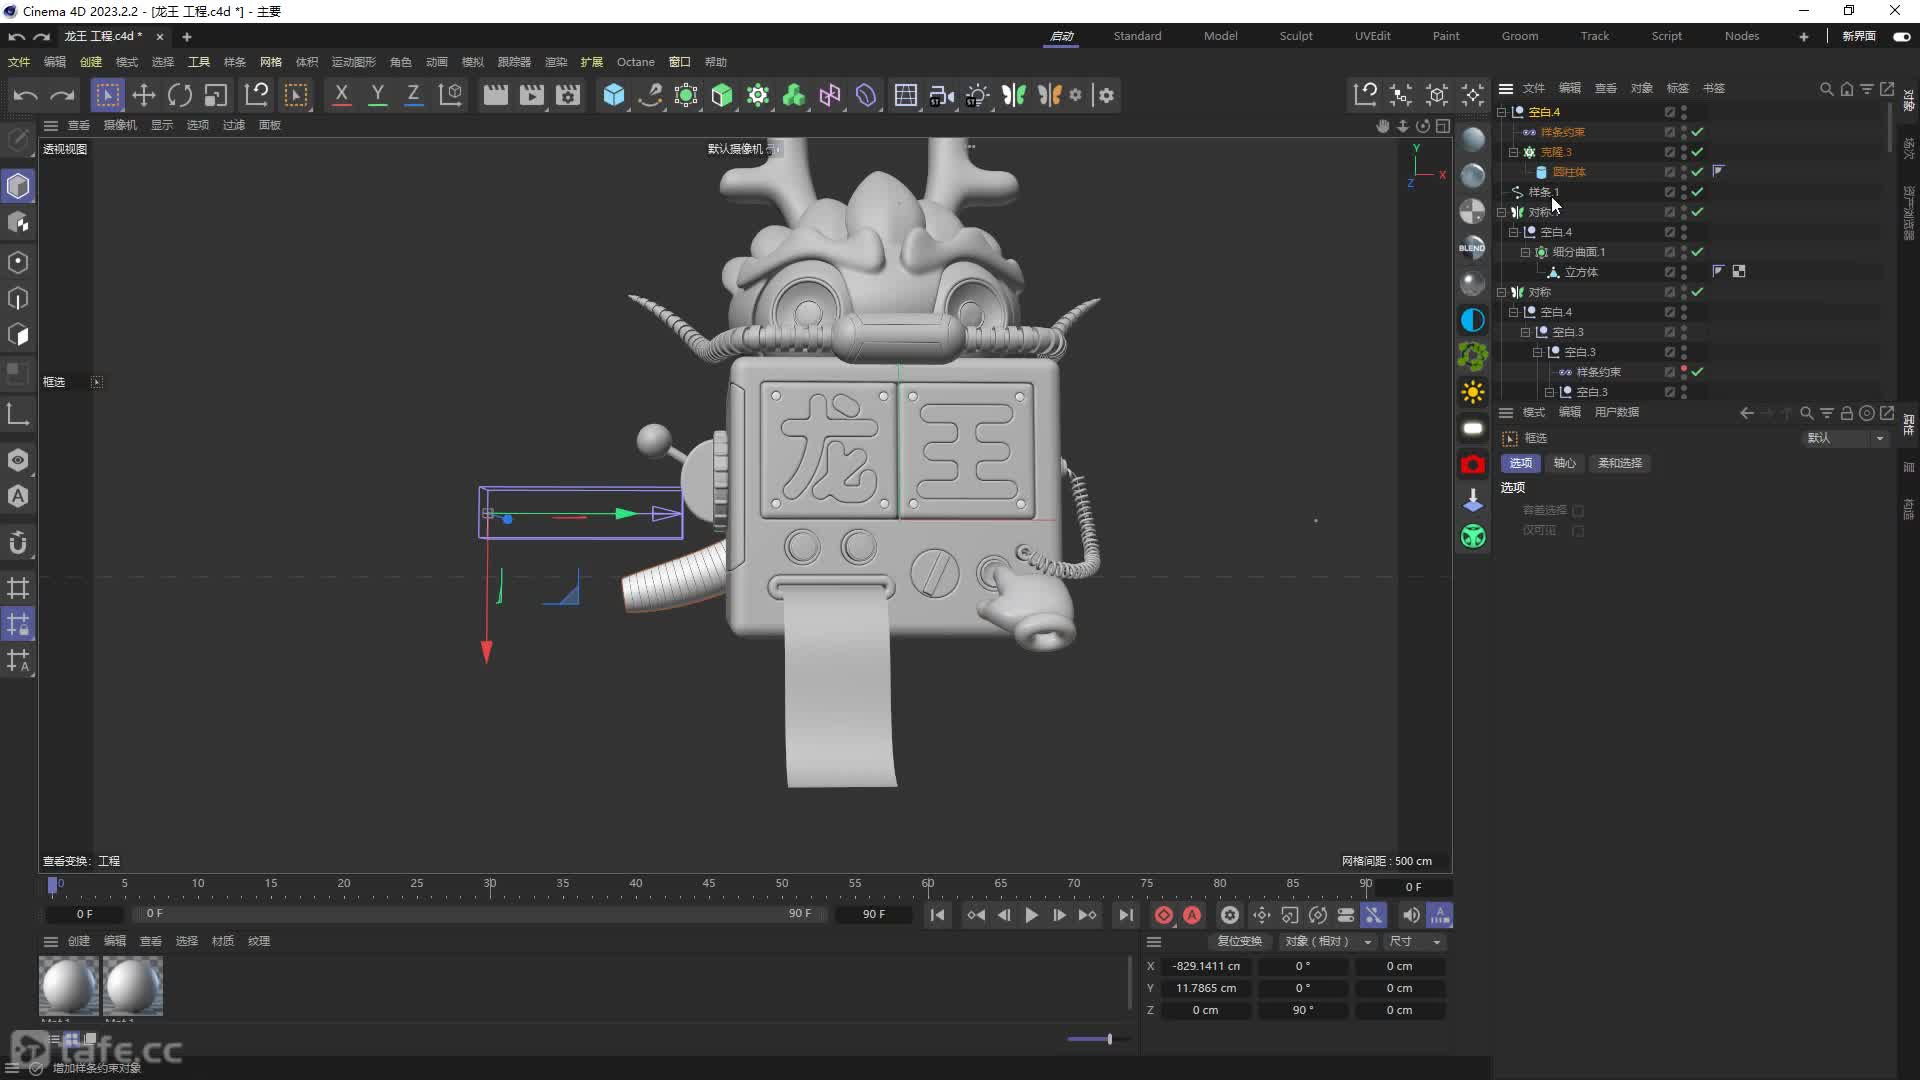The width and height of the screenshot is (1920, 1080).
Task: Open the spline pen tool
Action: point(650,95)
